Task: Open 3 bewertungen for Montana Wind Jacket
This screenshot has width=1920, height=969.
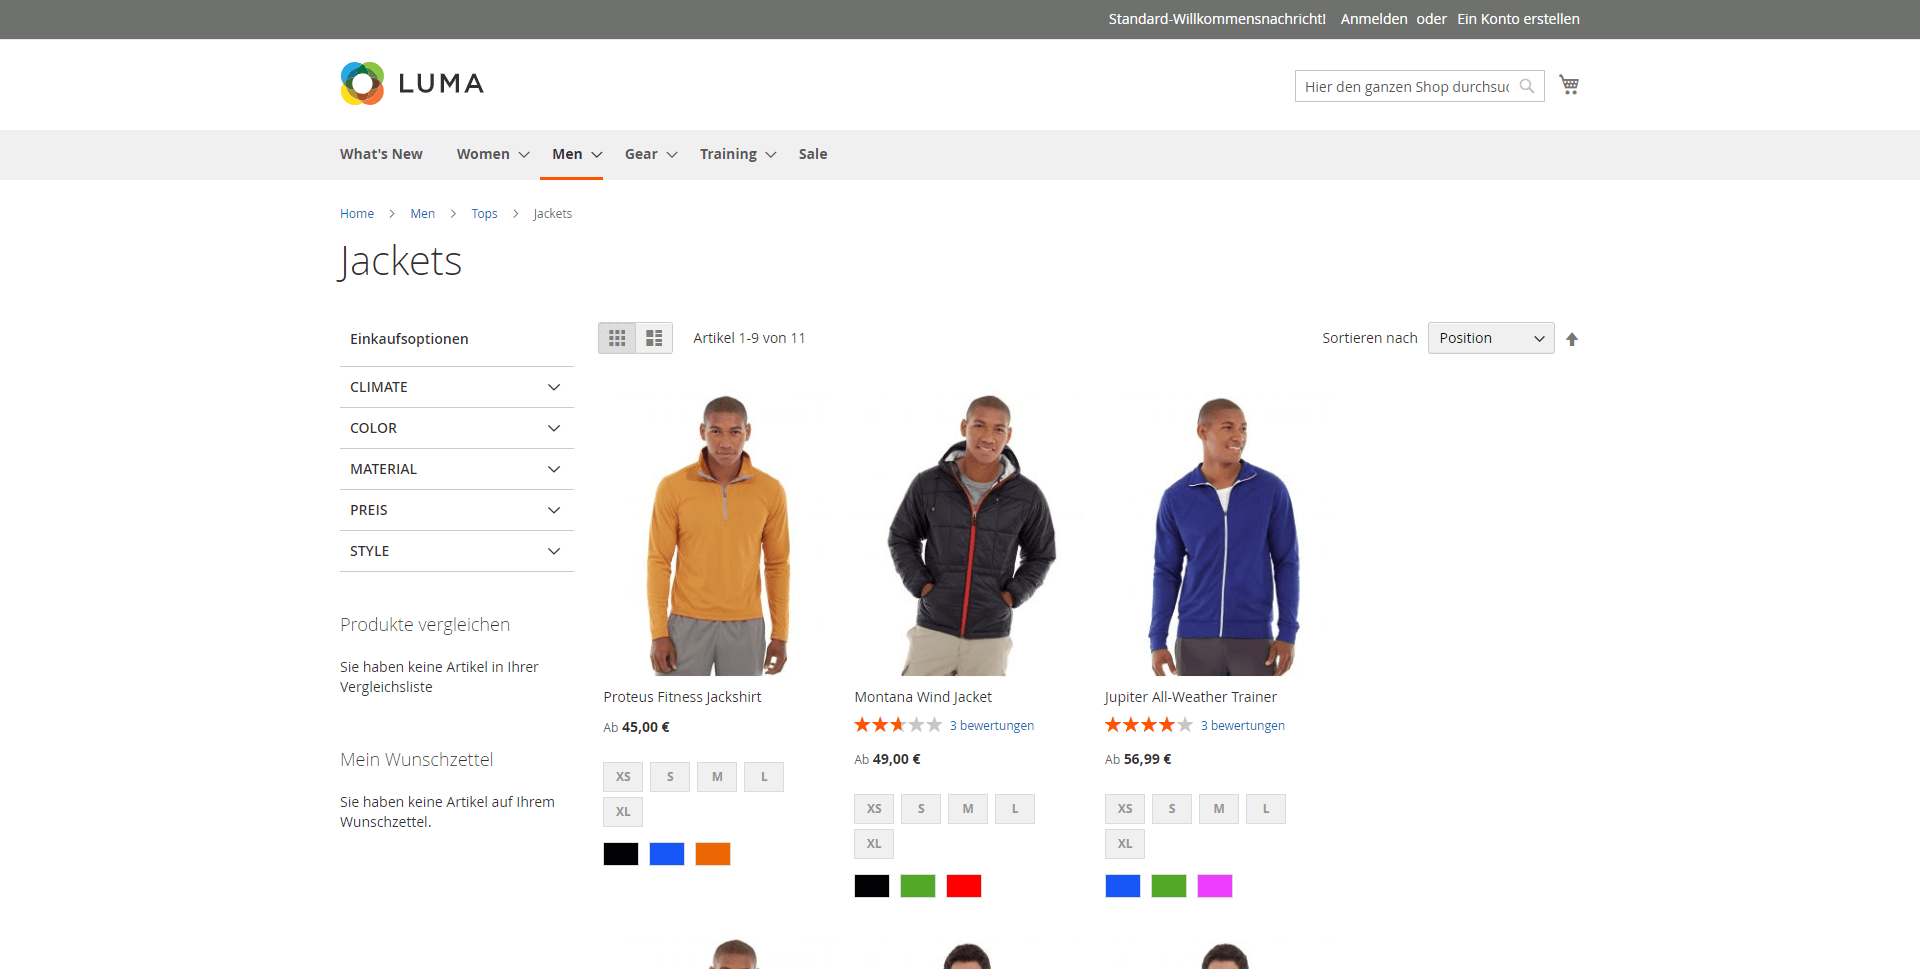Action: click(x=991, y=725)
